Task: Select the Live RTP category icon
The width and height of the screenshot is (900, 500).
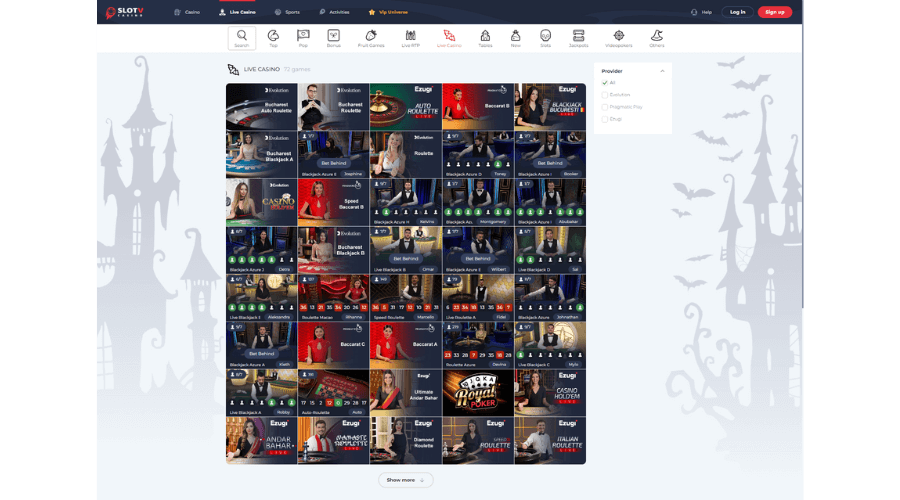Action: (x=410, y=38)
